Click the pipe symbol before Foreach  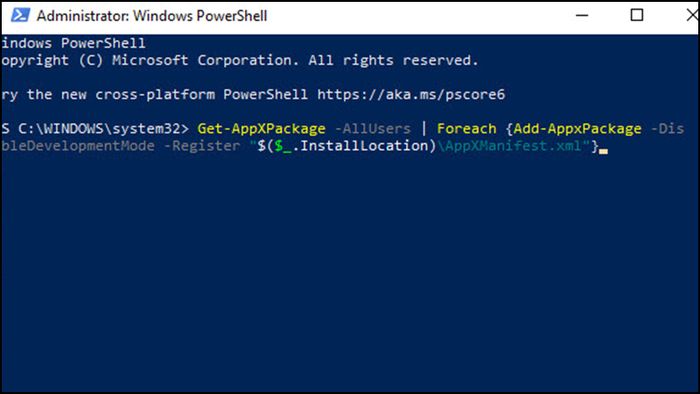coord(424,129)
